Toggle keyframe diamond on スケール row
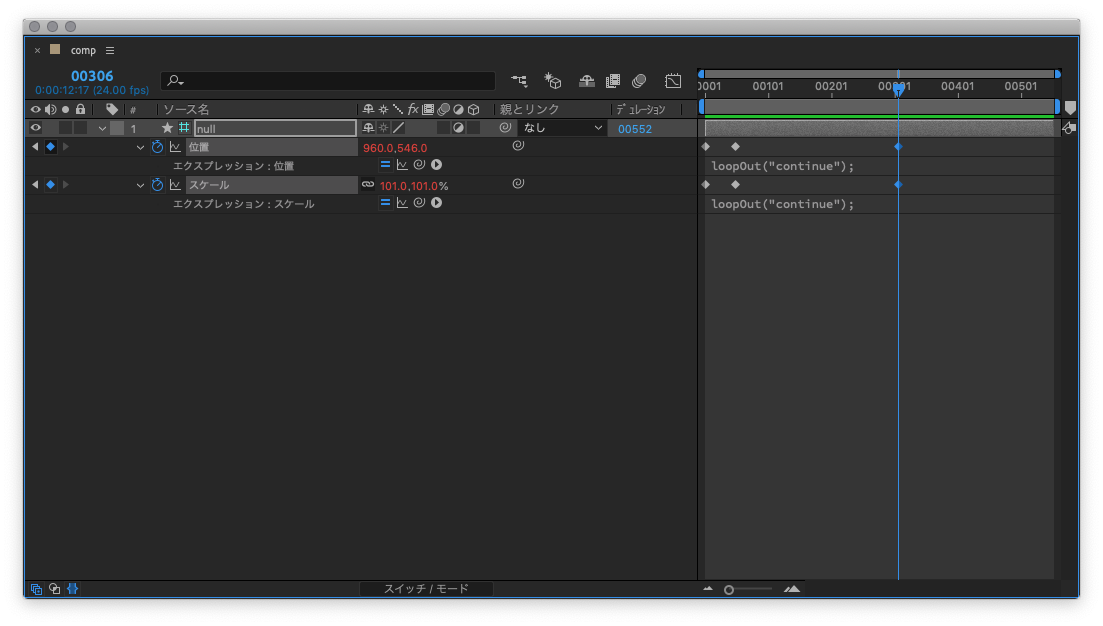The width and height of the screenshot is (1103, 626). [51, 185]
